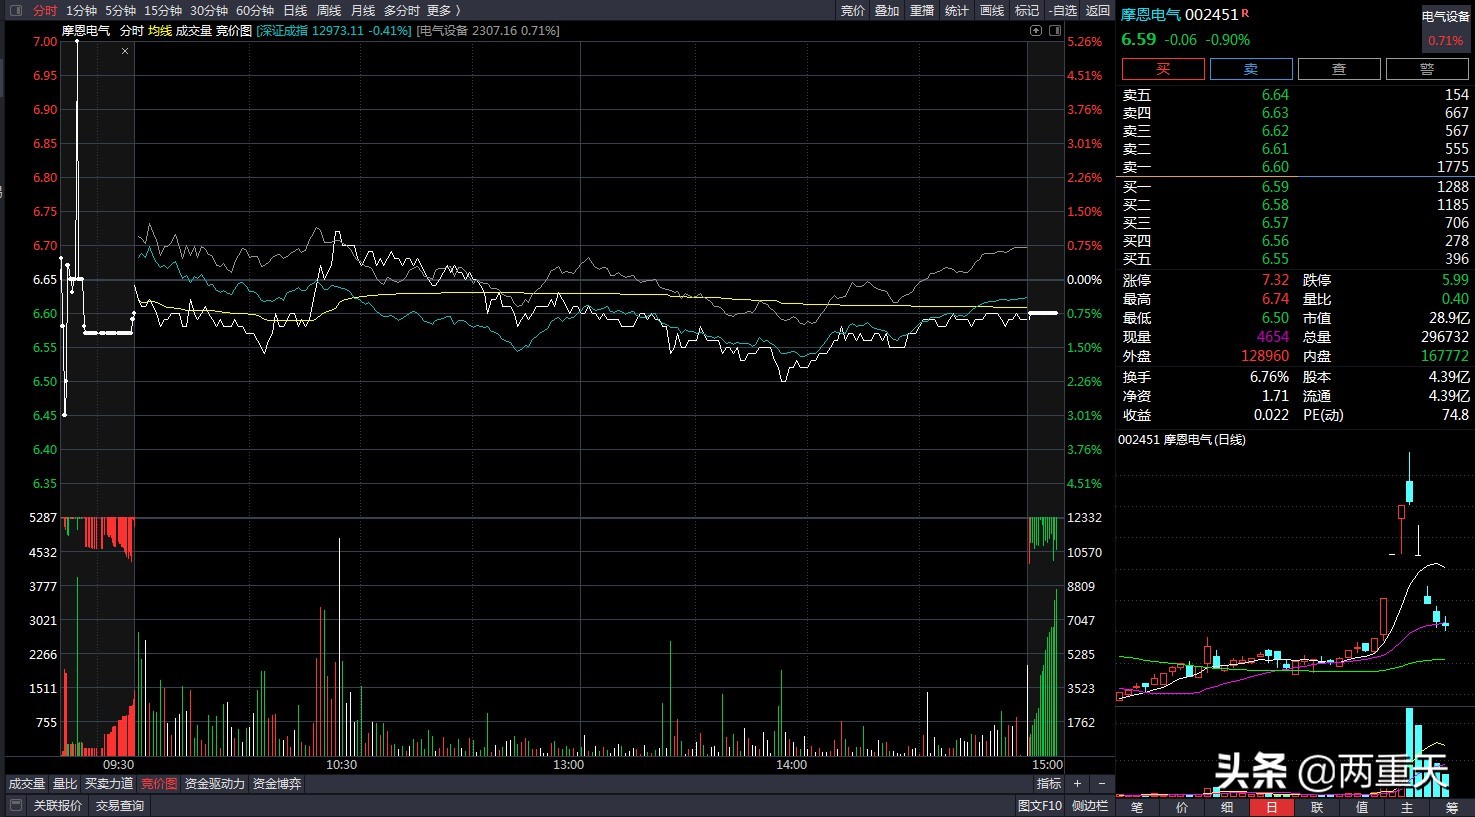The width and height of the screenshot is (1475, 817).
Task: Open the 月线 monthly chart tab
Action: (x=363, y=10)
